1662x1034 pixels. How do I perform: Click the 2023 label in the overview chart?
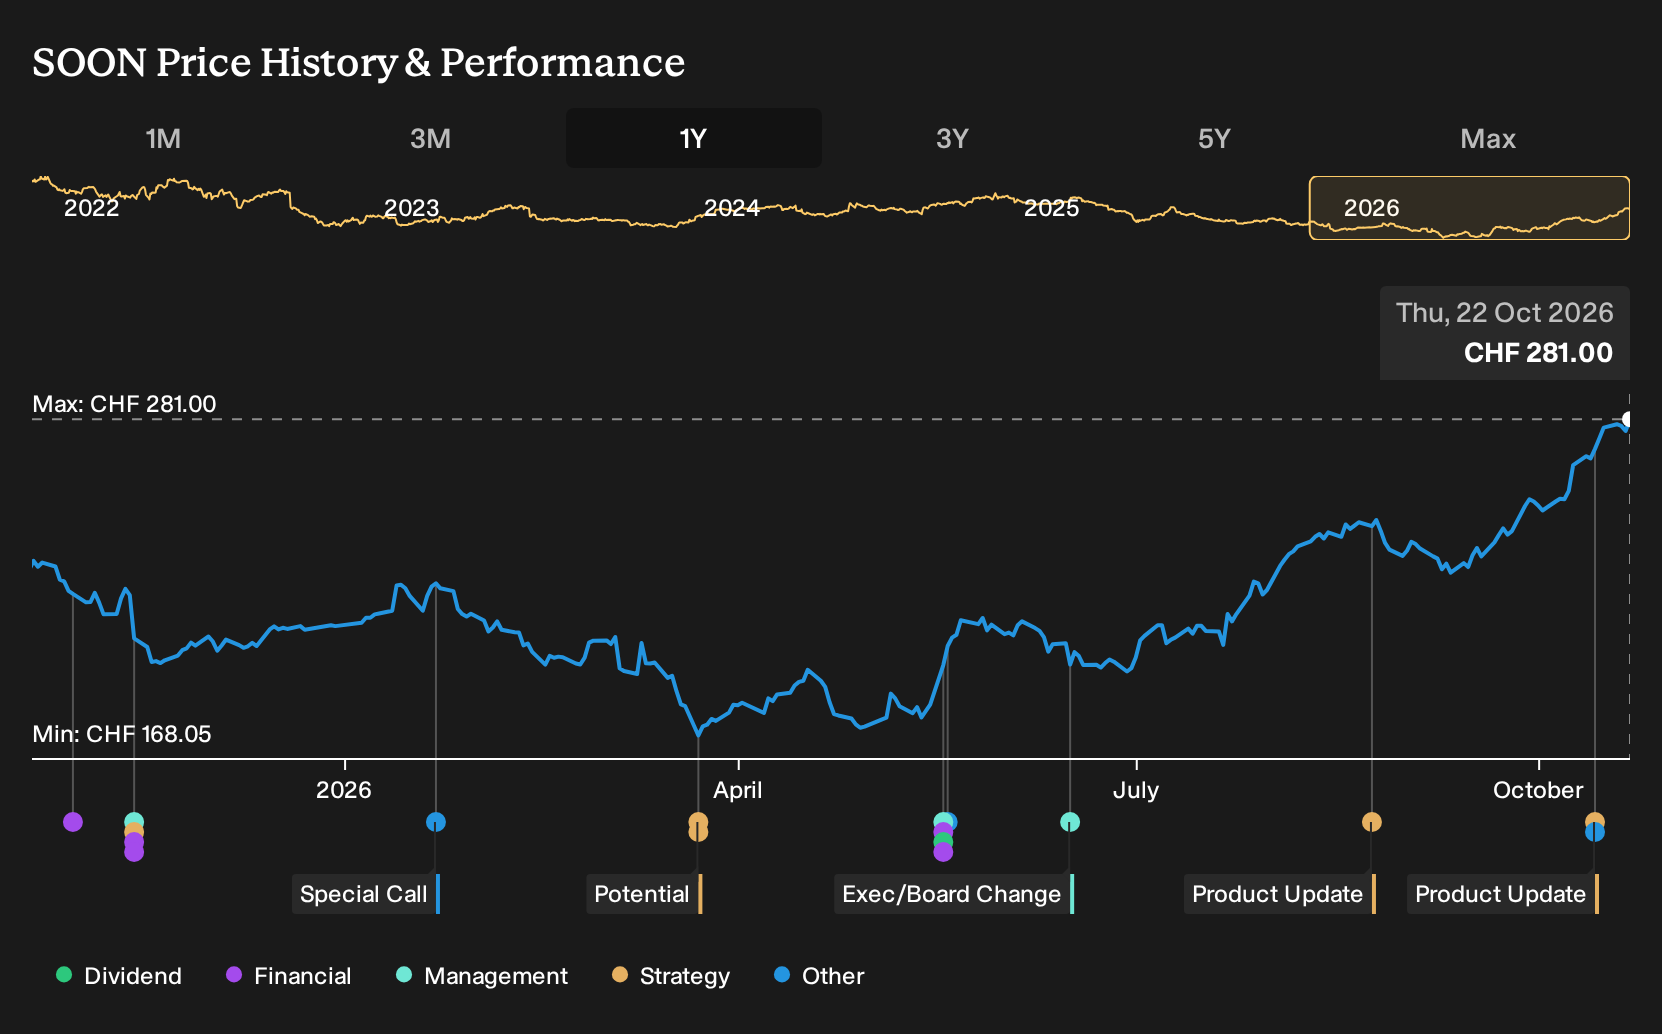tap(412, 208)
